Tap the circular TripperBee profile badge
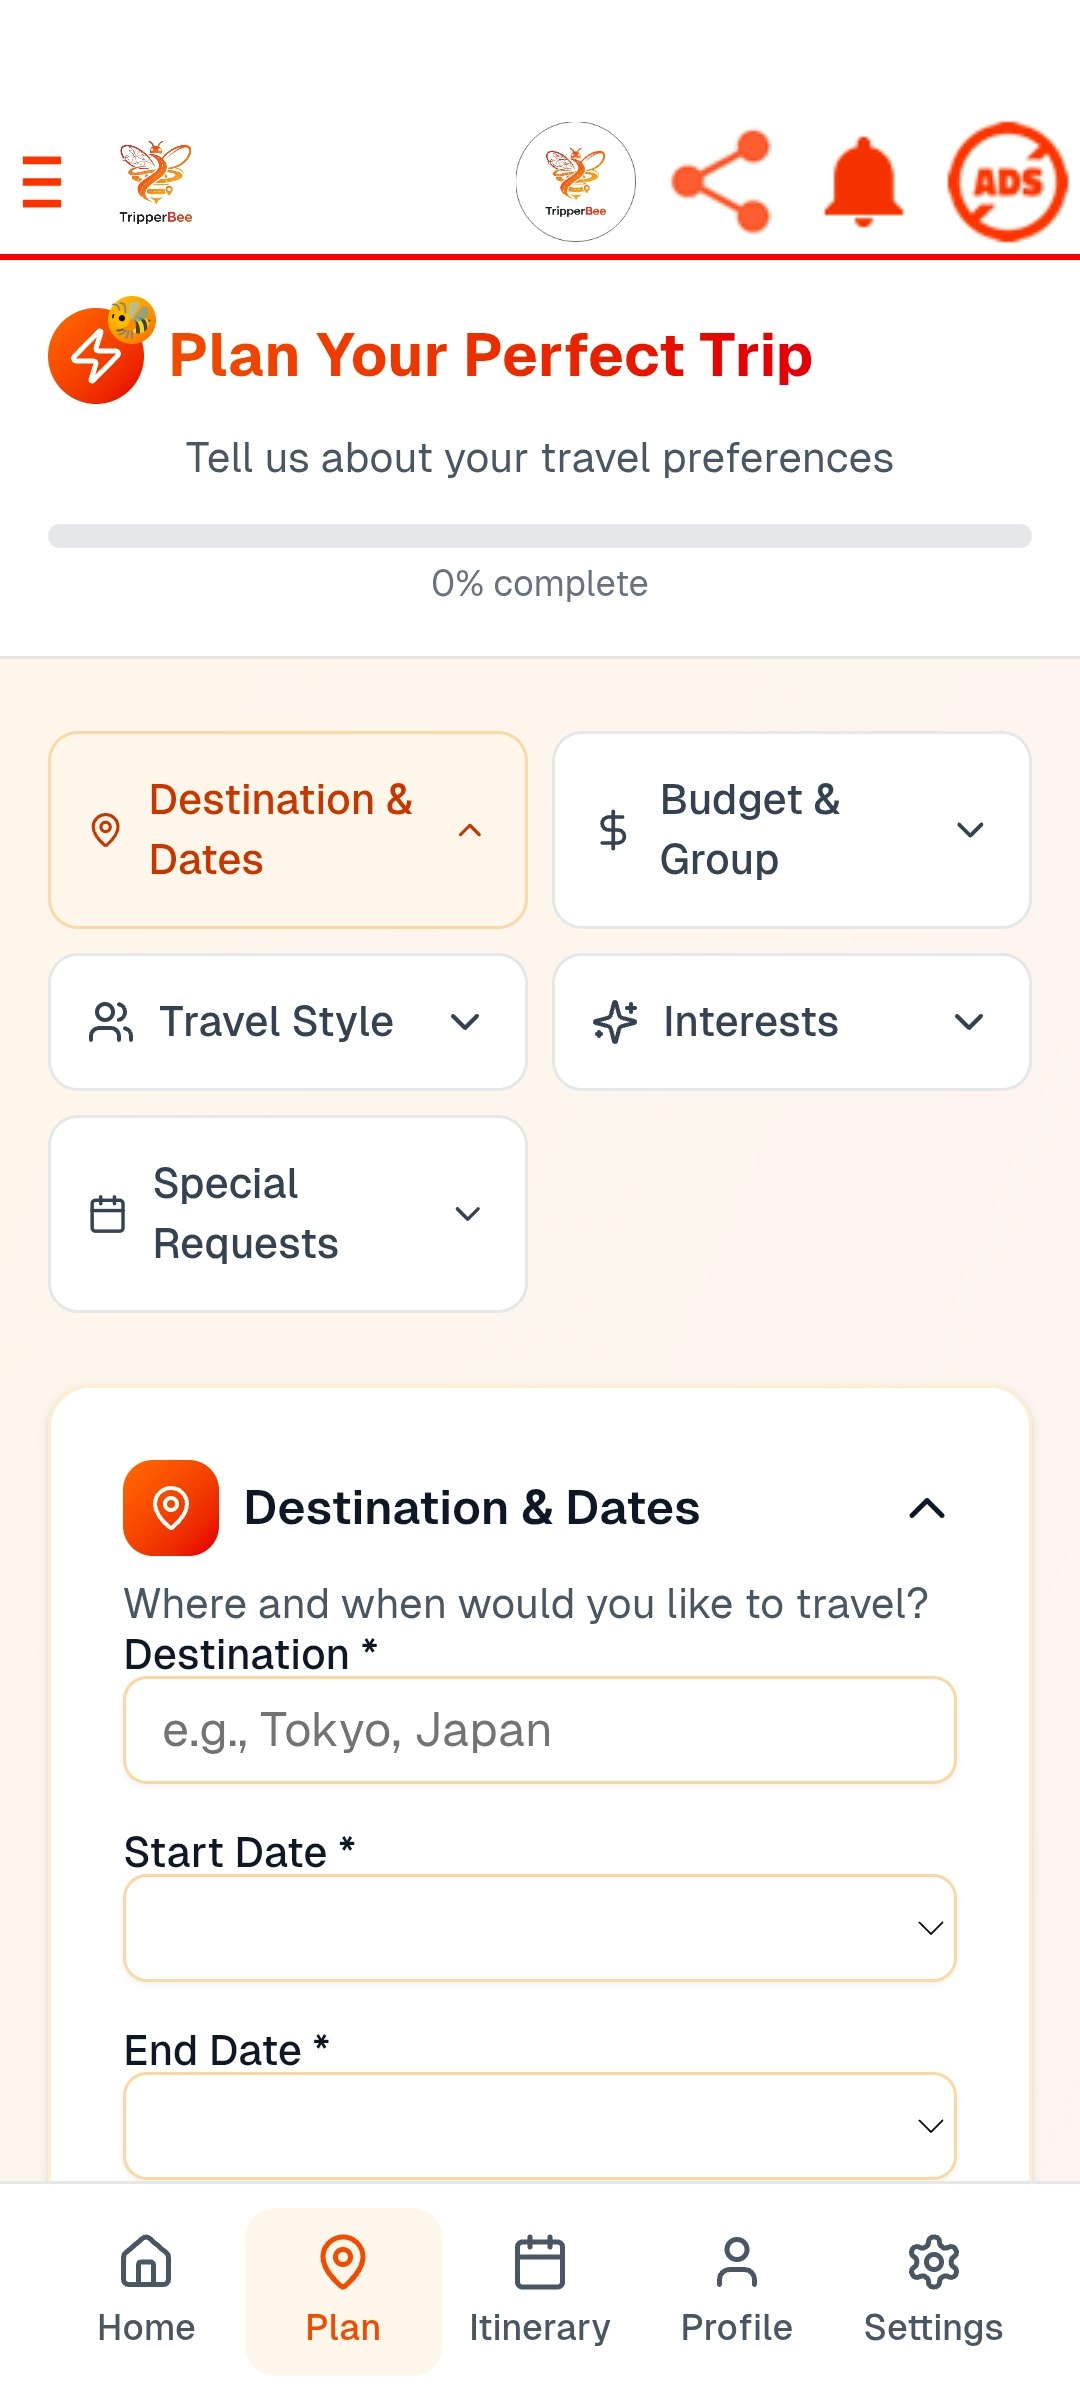The height and width of the screenshot is (2400, 1080). pyautogui.click(x=575, y=182)
